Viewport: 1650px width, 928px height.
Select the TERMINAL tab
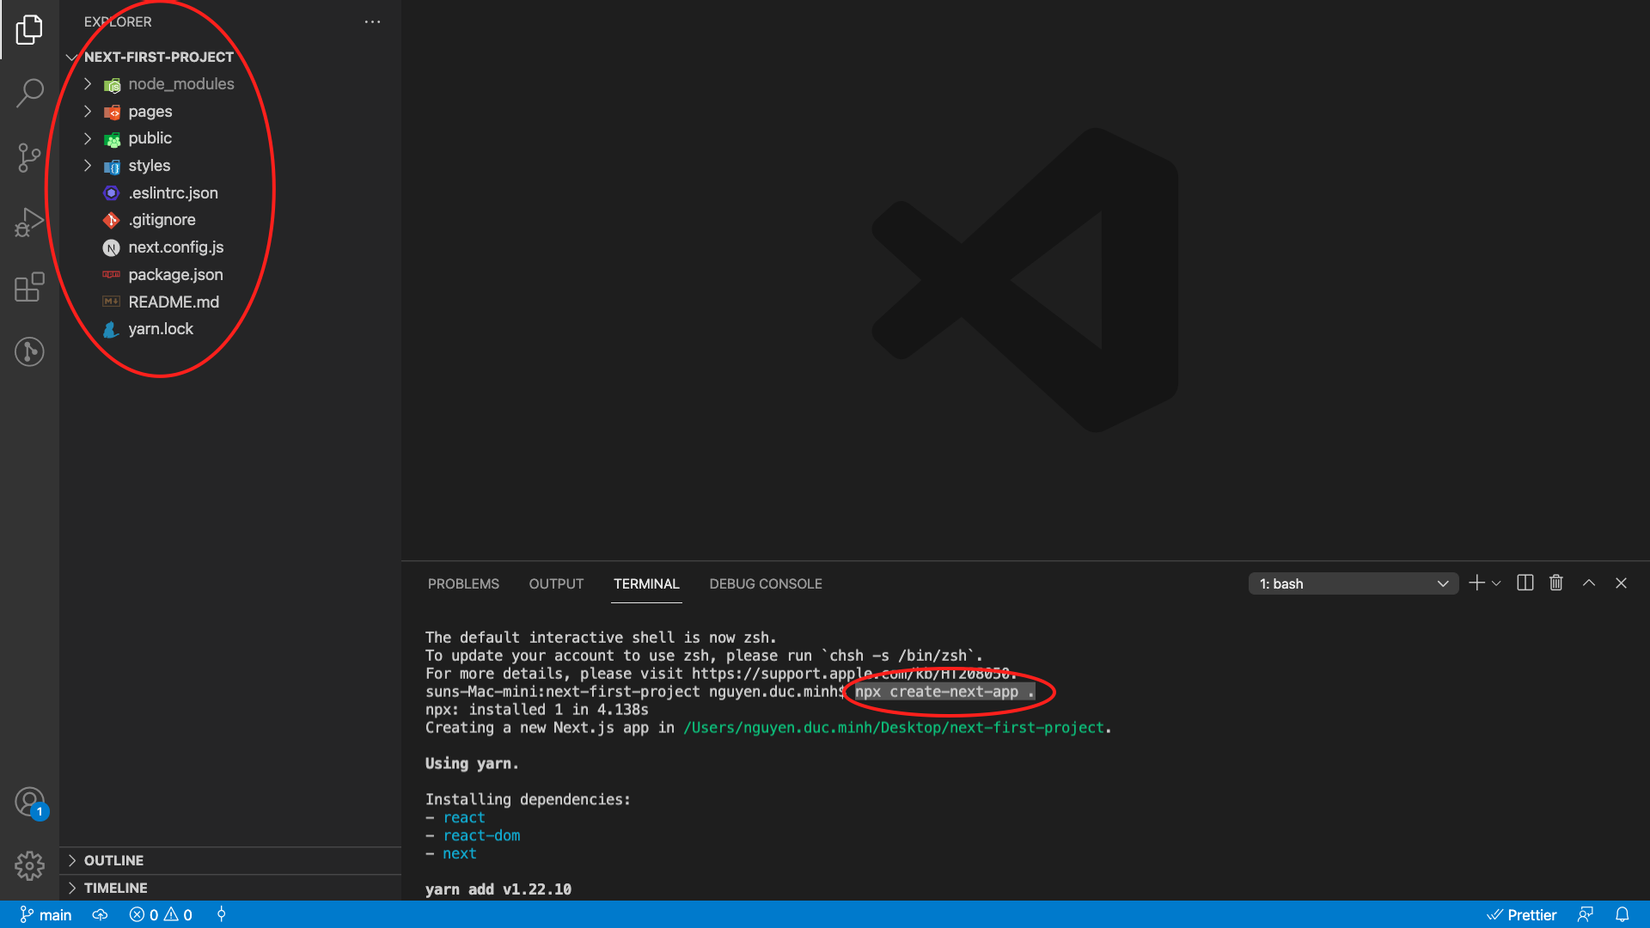(x=646, y=584)
